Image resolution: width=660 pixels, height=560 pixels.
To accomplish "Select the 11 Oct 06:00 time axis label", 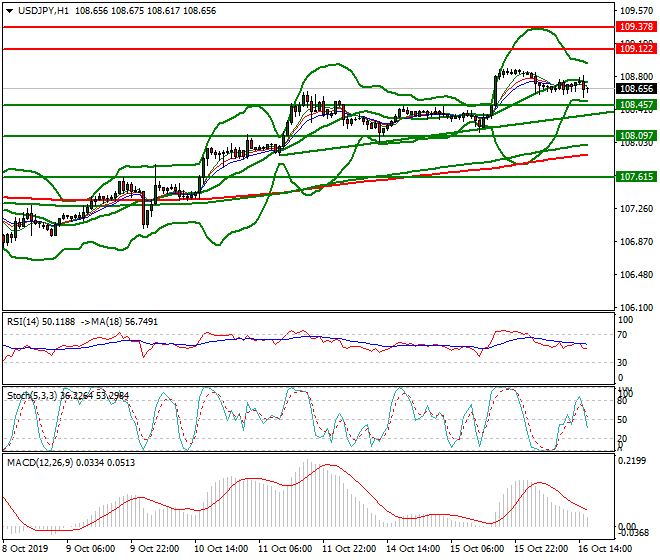I will pos(285,549).
